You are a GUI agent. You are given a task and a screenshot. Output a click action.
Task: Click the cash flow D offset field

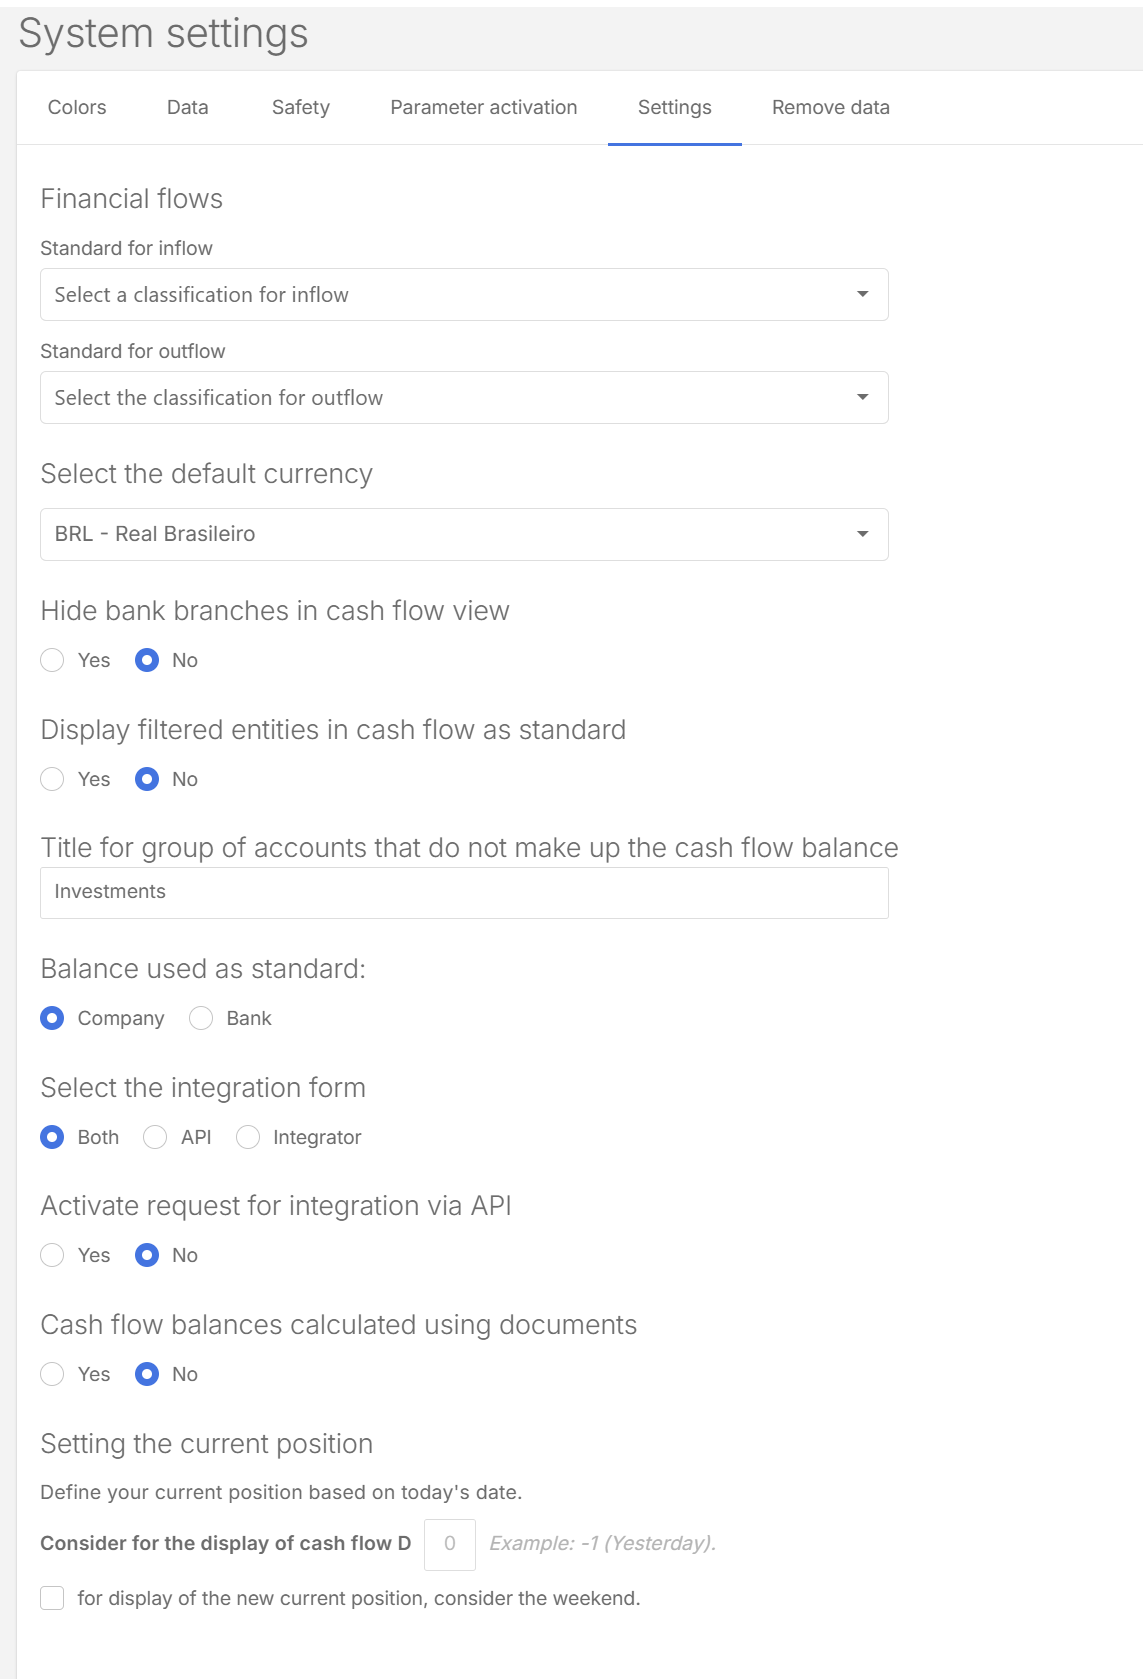[x=450, y=1544]
